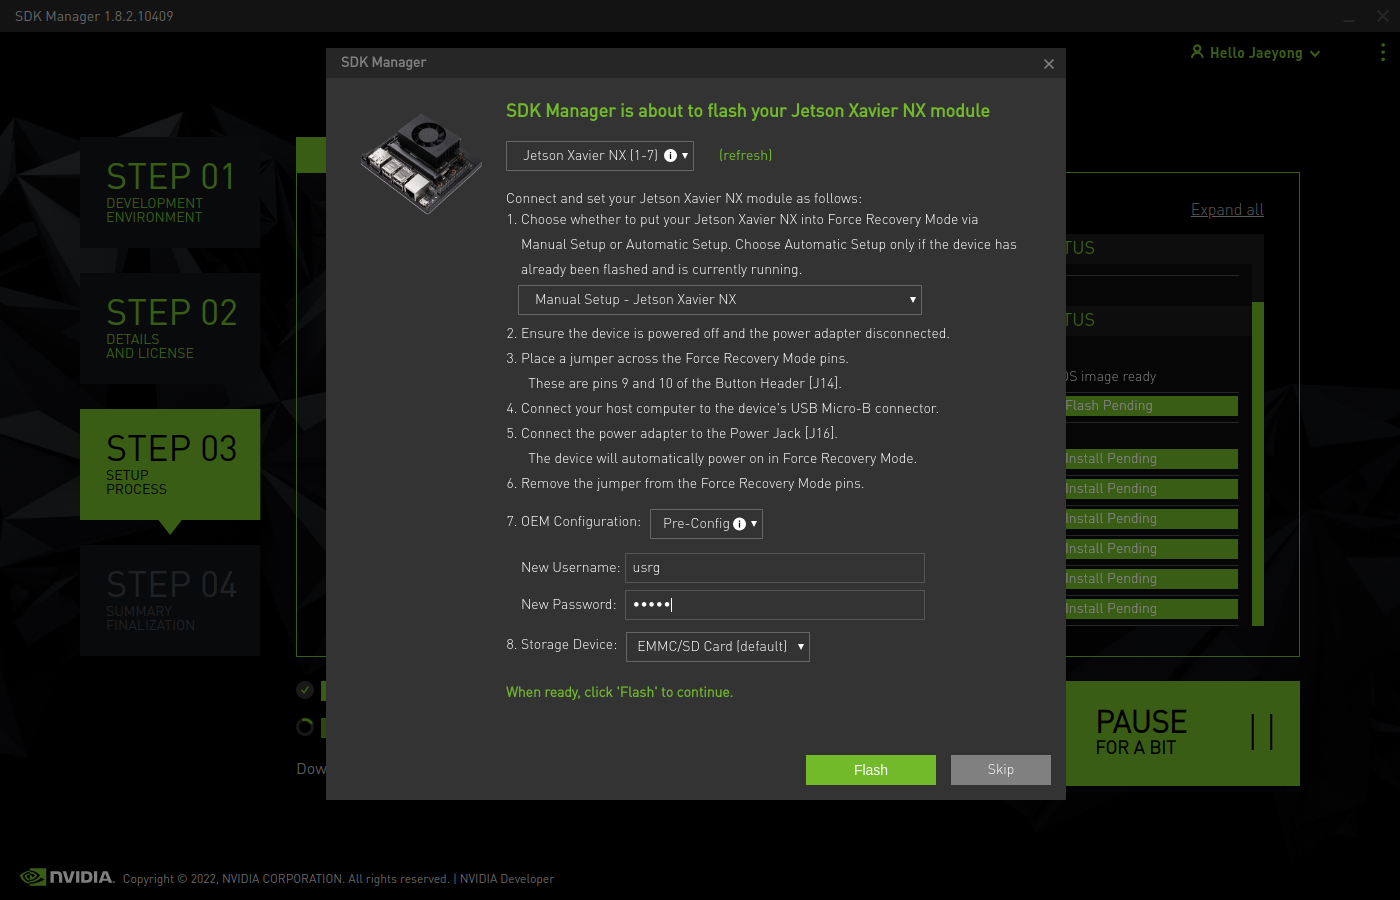Image resolution: width=1400 pixels, height=900 pixels.
Task: Go to STEP 02 Details and License
Action: [170, 328]
